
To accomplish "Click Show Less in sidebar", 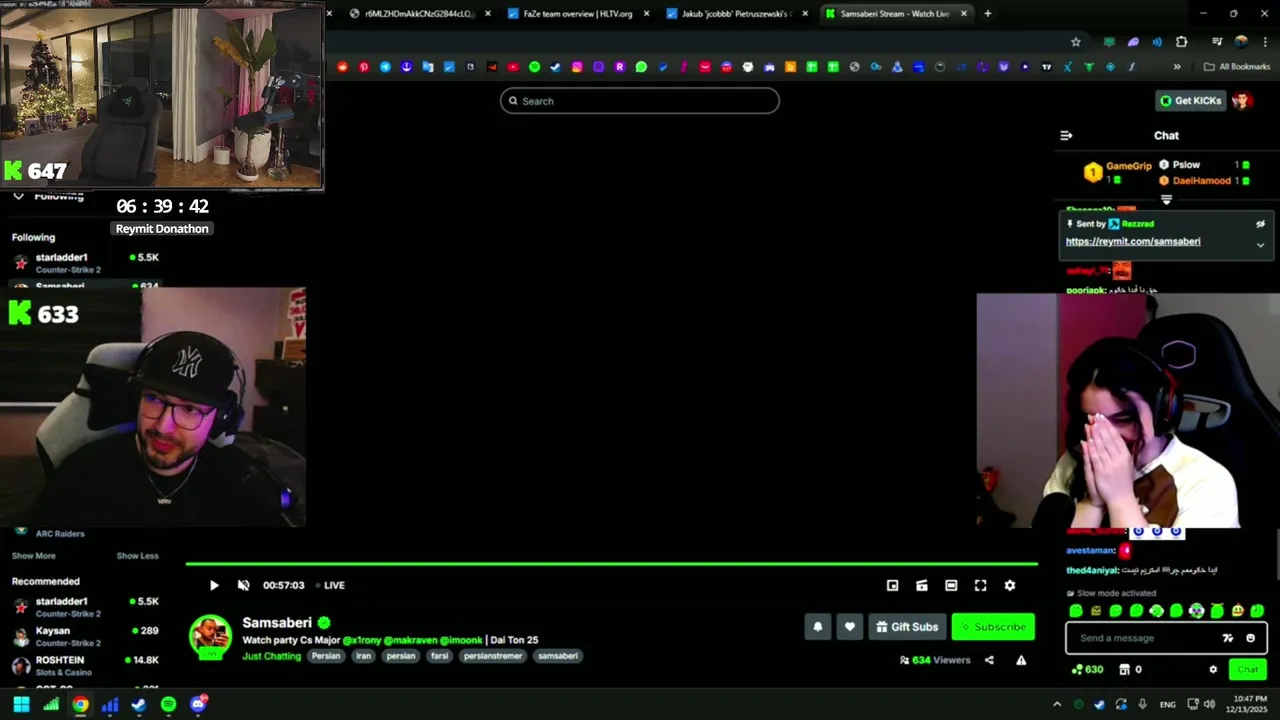I will (x=137, y=556).
